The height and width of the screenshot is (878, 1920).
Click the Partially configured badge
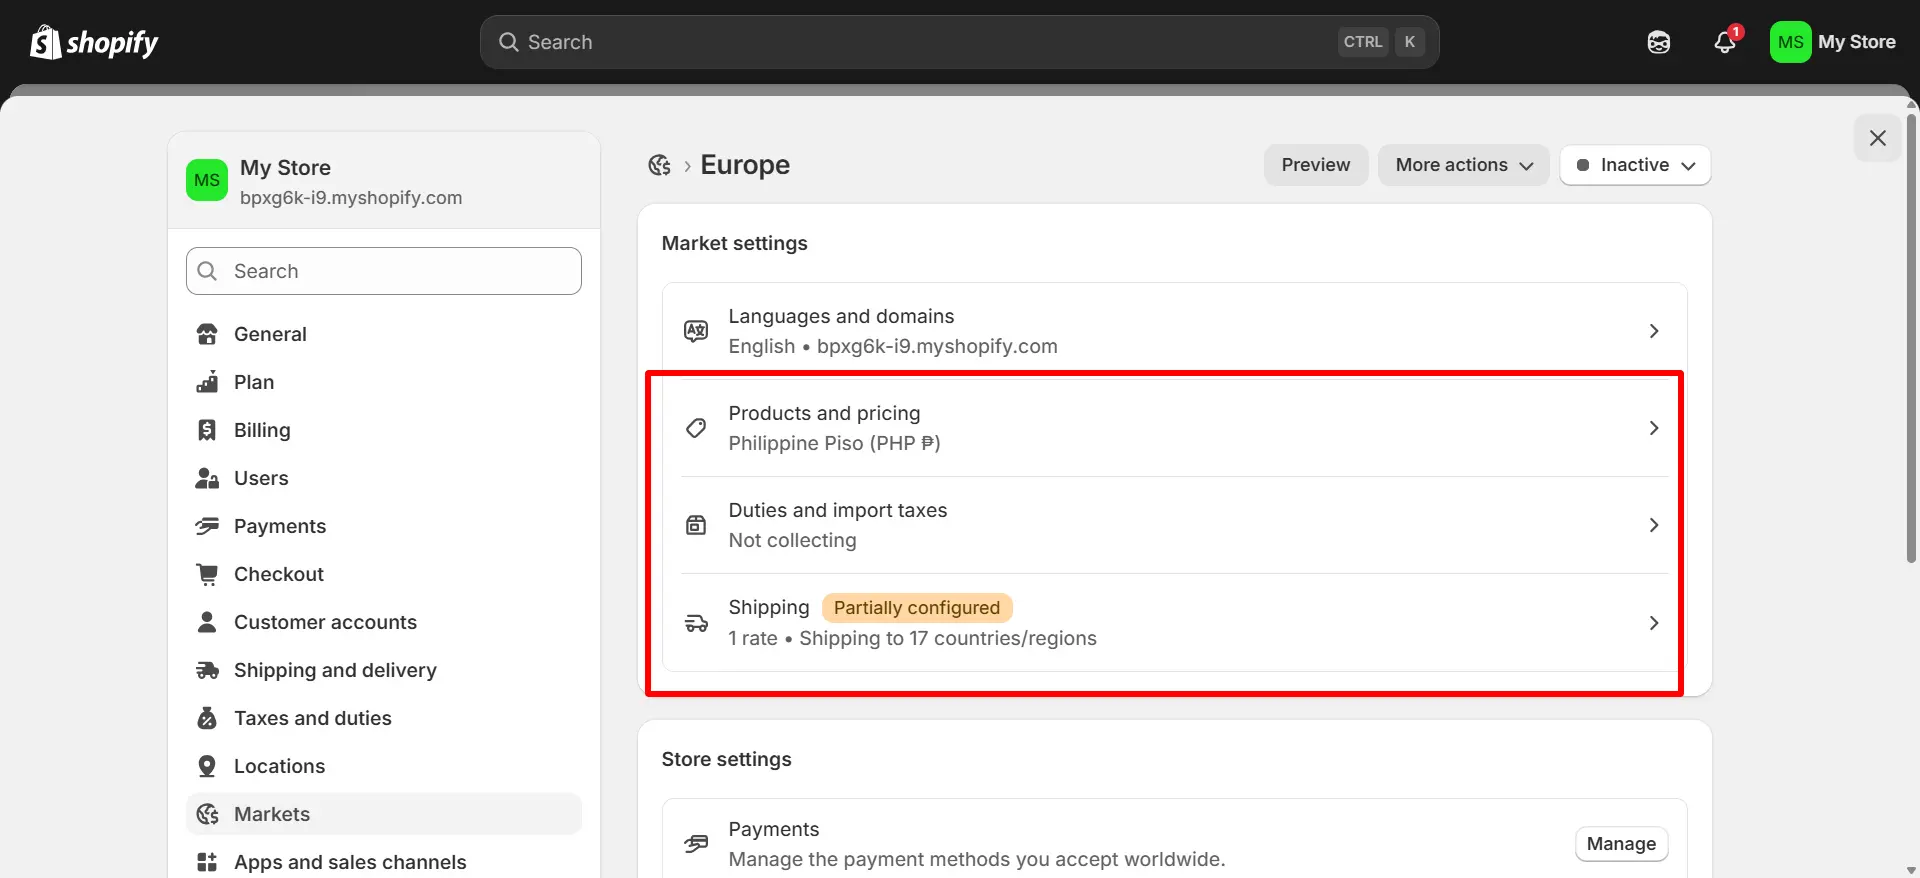point(917,608)
